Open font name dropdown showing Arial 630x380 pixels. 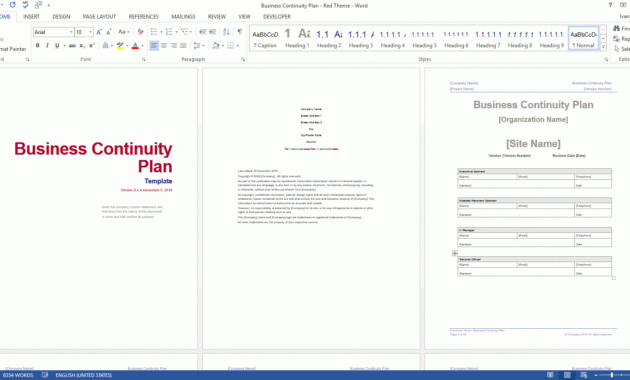click(x=71, y=32)
